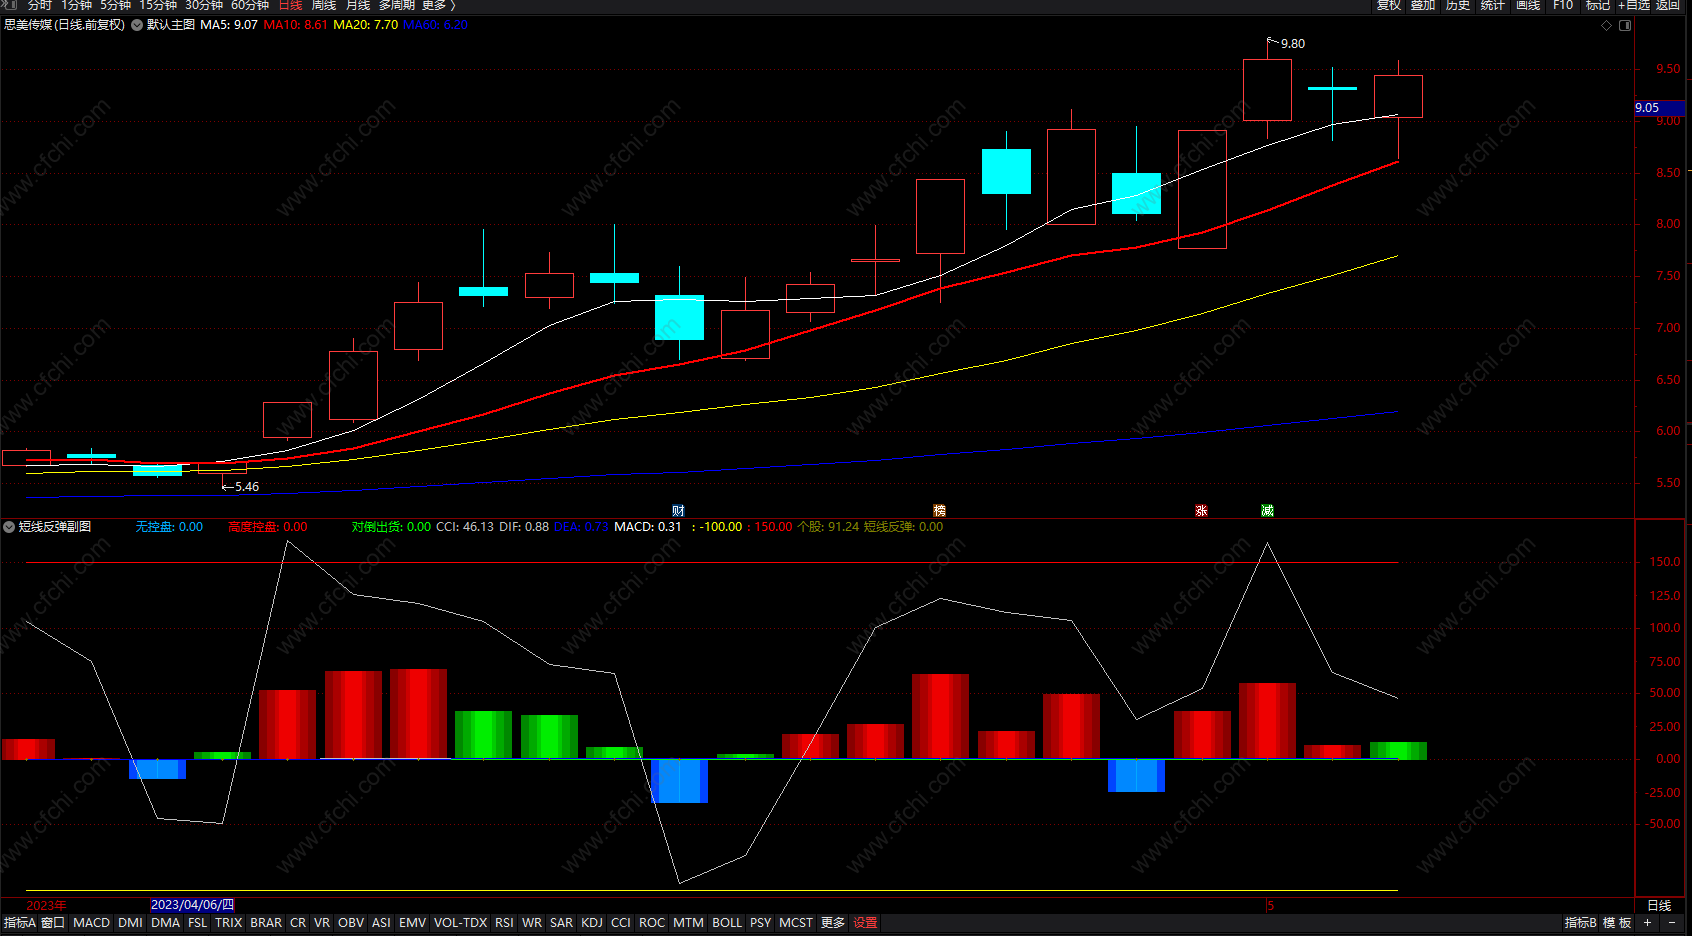Select SAR indicator tab
This screenshot has width=1692, height=936.
coord(561,923)
